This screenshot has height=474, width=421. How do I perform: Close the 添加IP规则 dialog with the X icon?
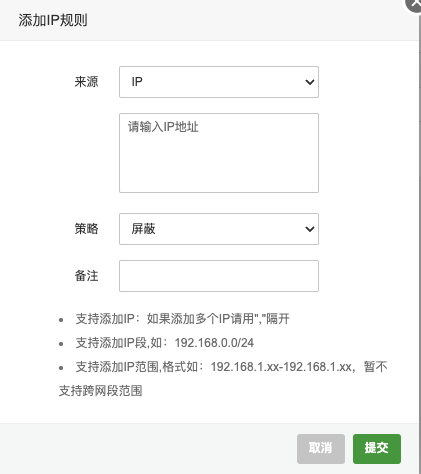pyautogui.click(x=415, y=3)
